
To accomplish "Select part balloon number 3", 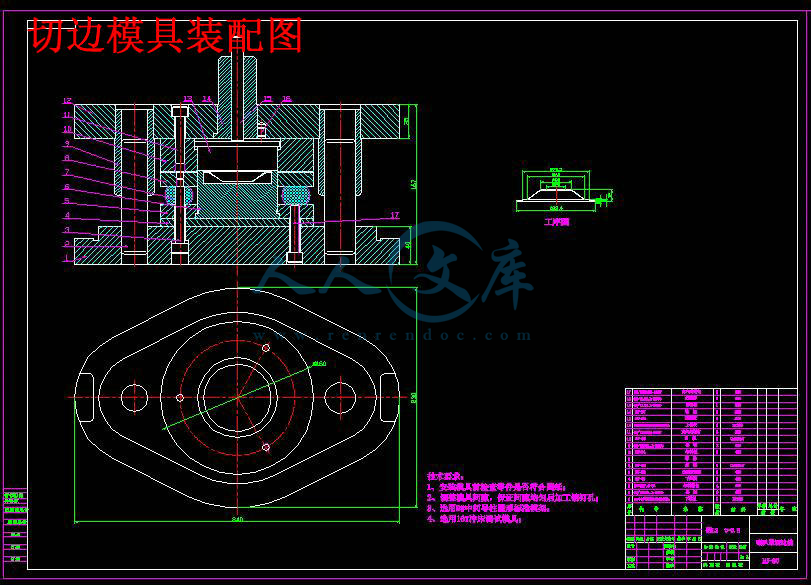I will point(67,230).
